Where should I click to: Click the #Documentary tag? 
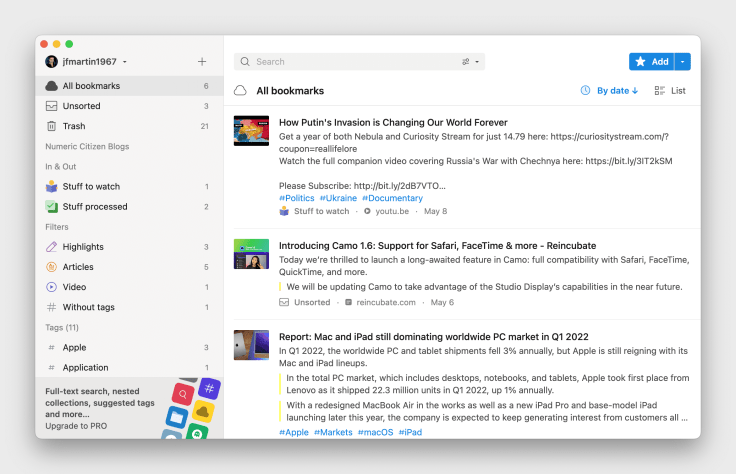(x=392, y=198)
